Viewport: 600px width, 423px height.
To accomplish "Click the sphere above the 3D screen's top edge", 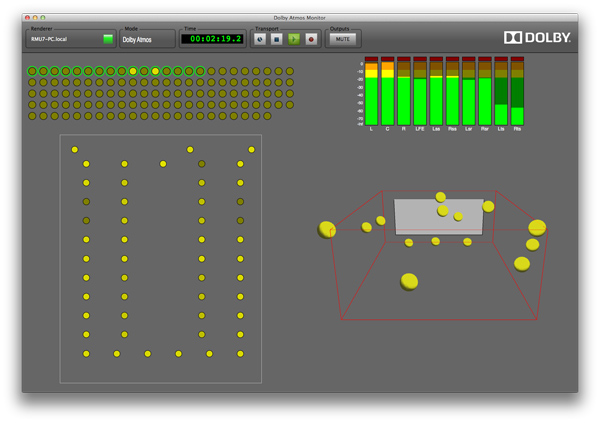I will click(x=440, y=197).
